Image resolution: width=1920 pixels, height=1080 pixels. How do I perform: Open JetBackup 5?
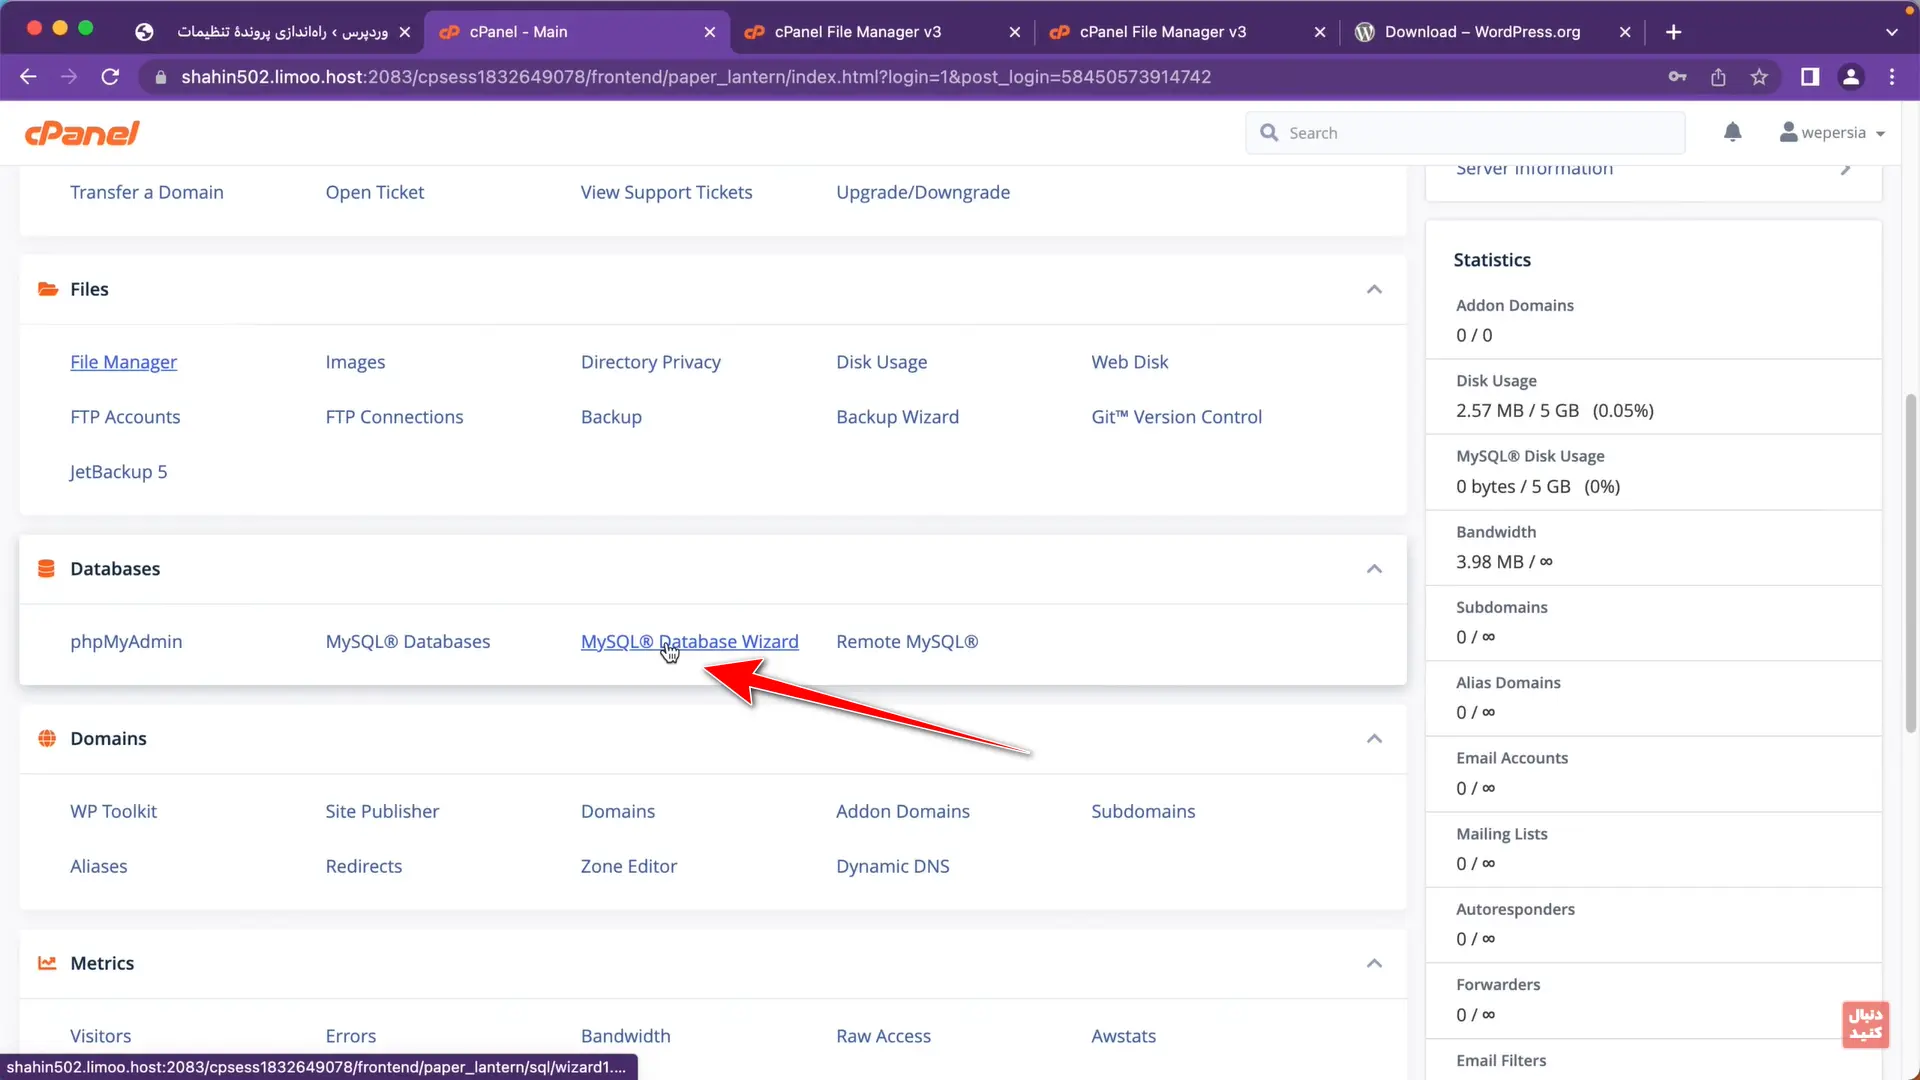(118, 472)
